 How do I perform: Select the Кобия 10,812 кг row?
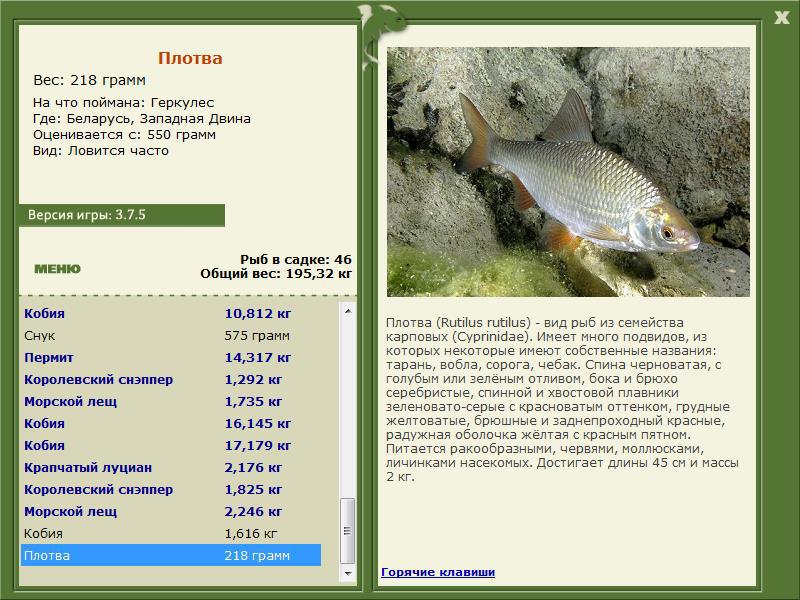(171, 313)
